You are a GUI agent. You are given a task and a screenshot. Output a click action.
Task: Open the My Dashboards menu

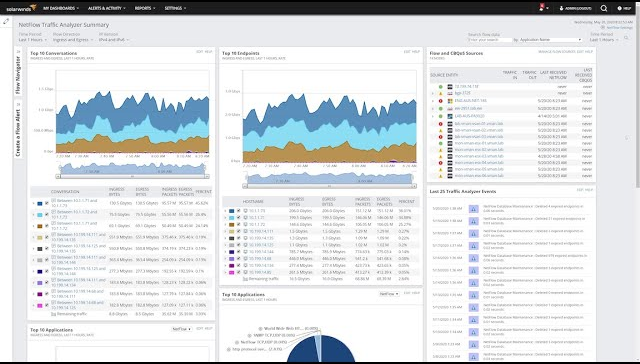(x=61, y=8)
